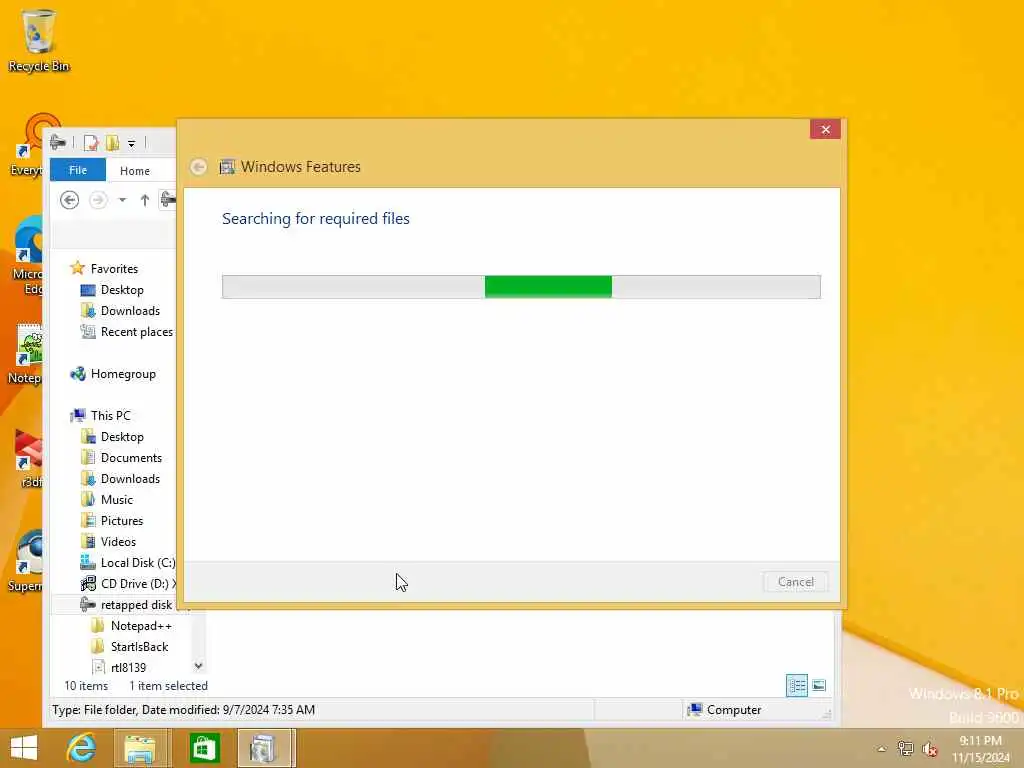Open the File tab in Explorer
This screenshot has width=1024, height=768.
78,170
